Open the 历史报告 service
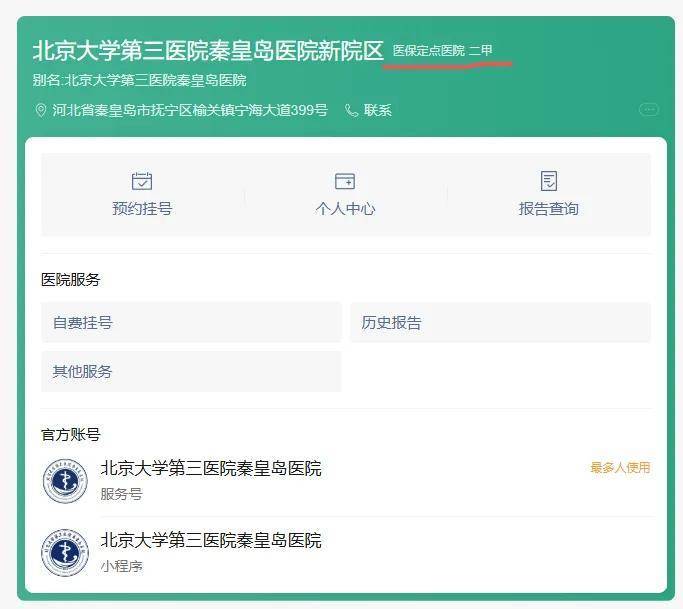 click(500, 323)
